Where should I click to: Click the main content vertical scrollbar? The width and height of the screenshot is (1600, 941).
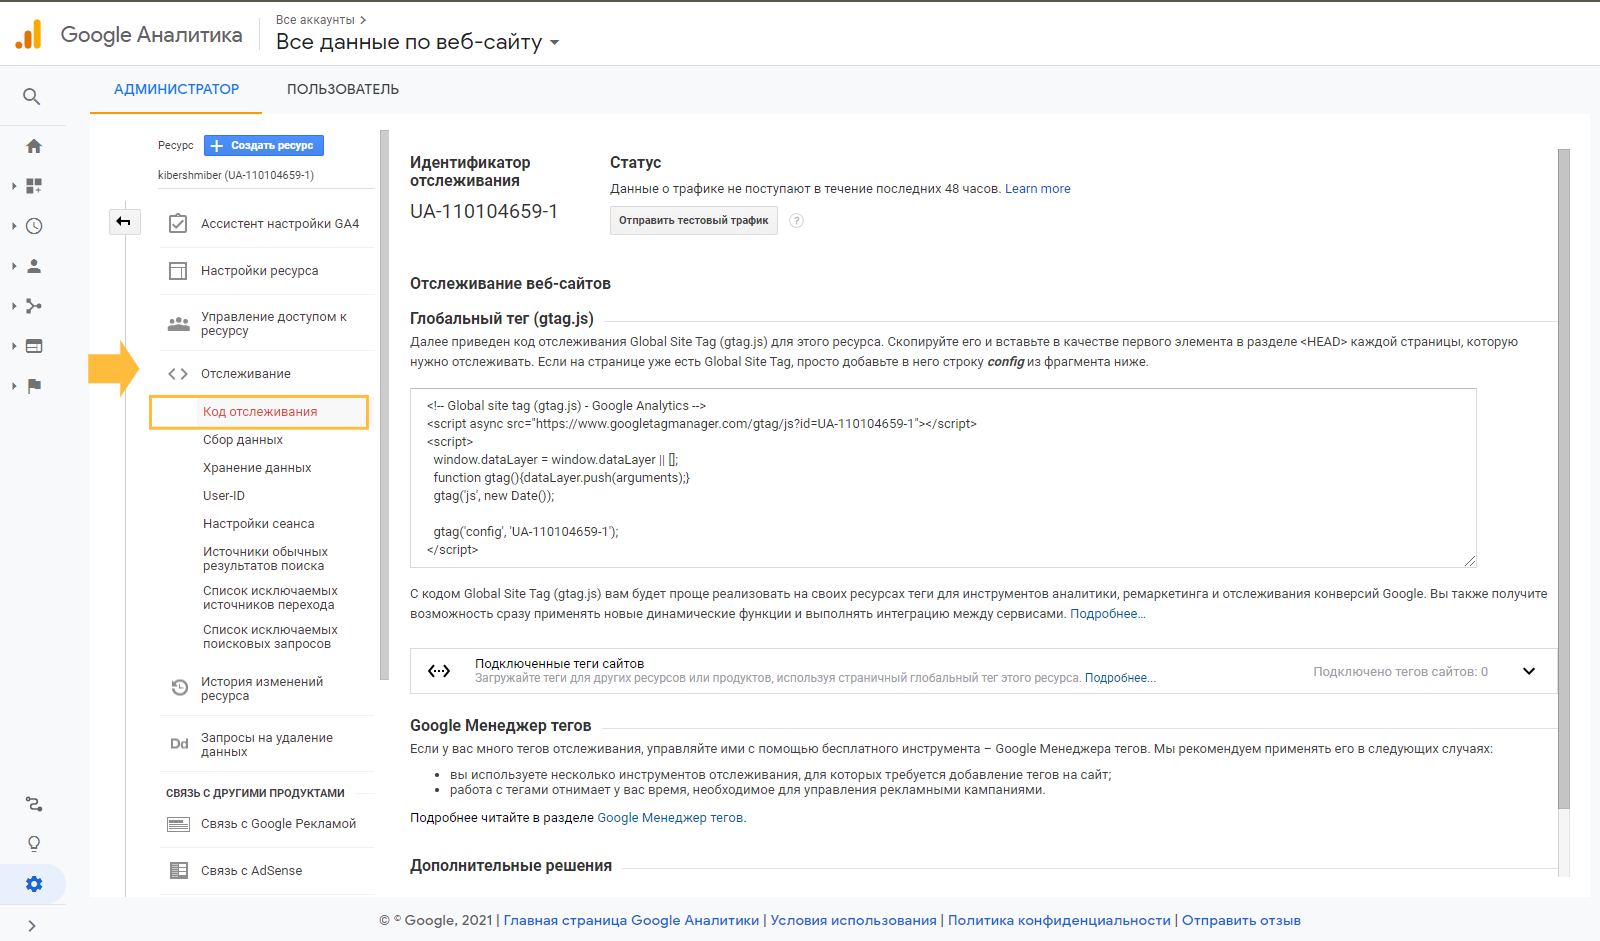(x=1564, y=478)
